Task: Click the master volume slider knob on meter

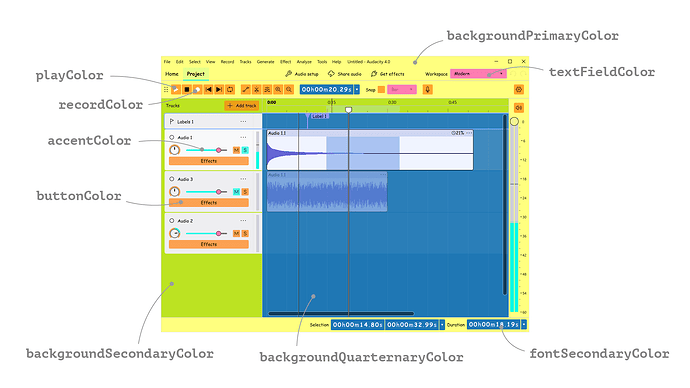Action: [x=514, y=121]
